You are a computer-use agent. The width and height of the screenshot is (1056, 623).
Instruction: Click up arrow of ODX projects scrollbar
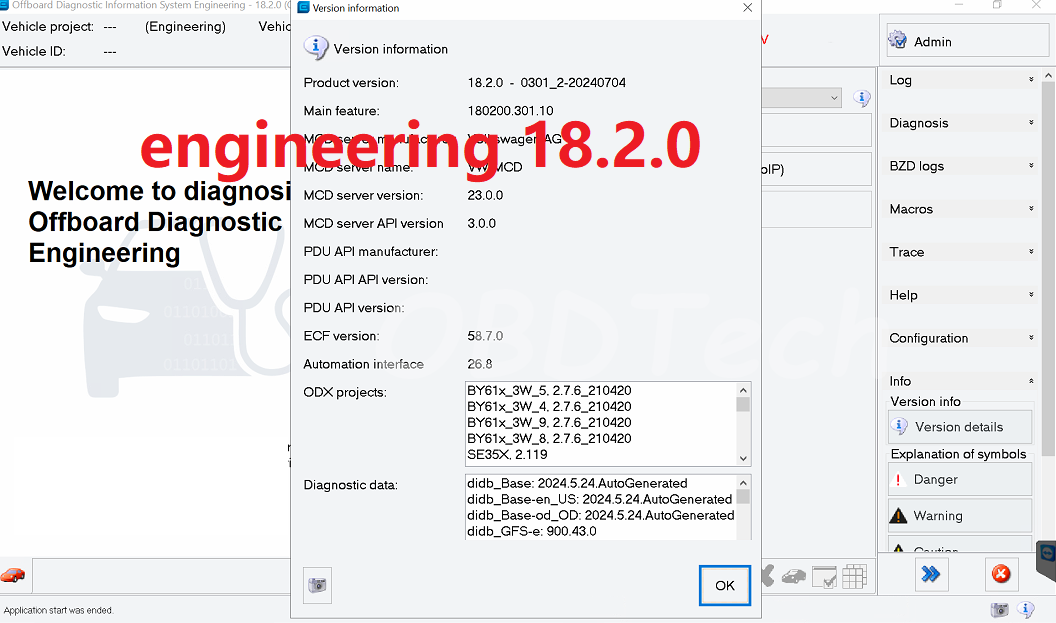pyautogui.click(x=743, y=391)
